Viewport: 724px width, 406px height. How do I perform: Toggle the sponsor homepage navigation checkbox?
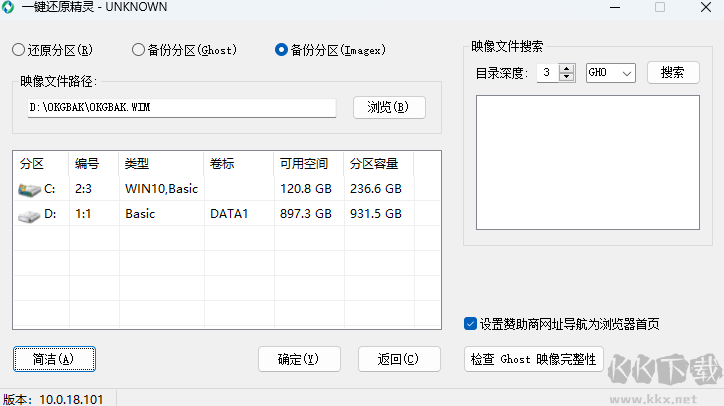pos(471,324)
